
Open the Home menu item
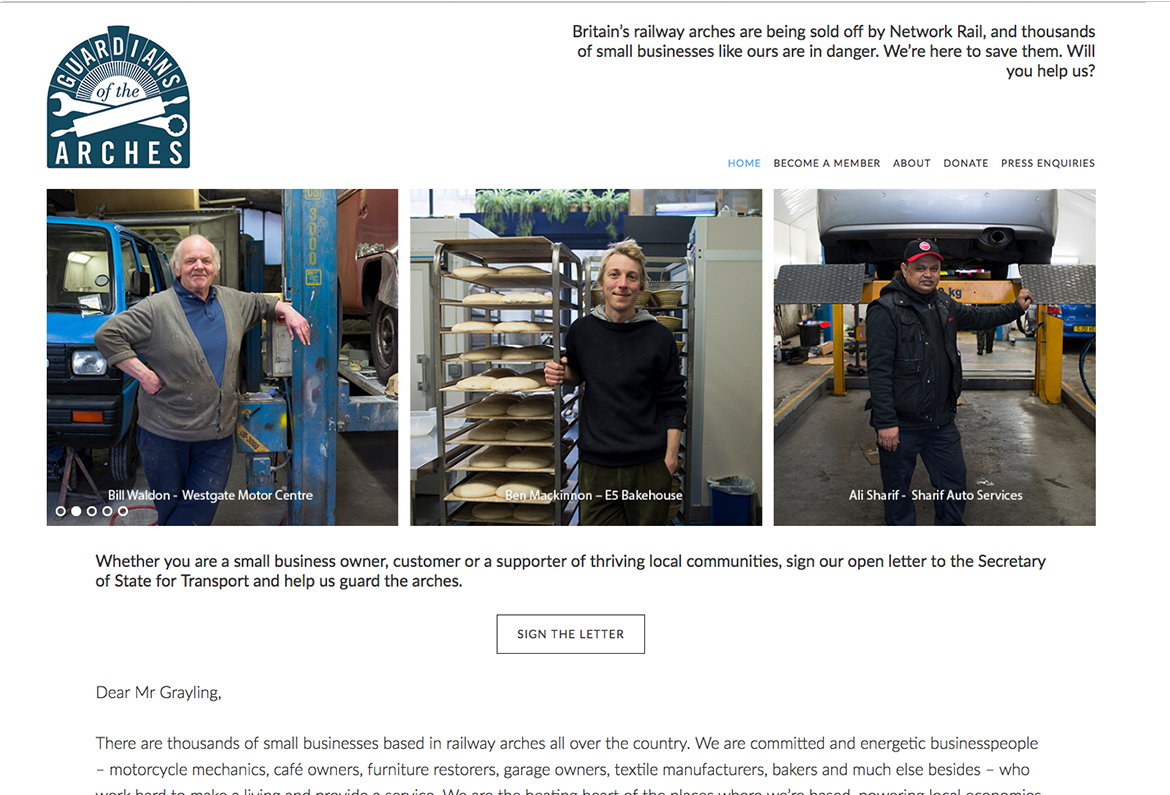tap(744, 163)
